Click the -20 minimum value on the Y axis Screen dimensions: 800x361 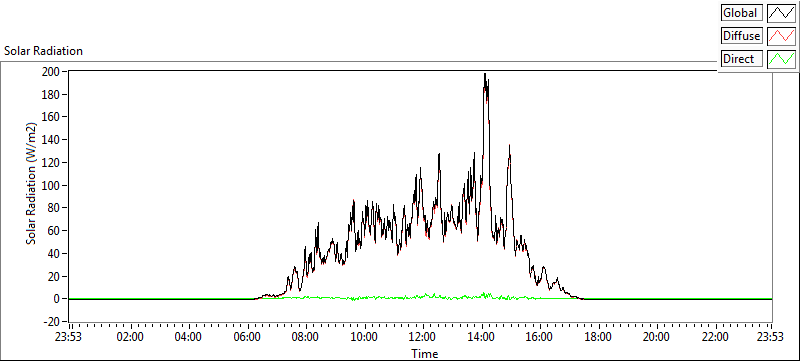click(x=53, y=322)
